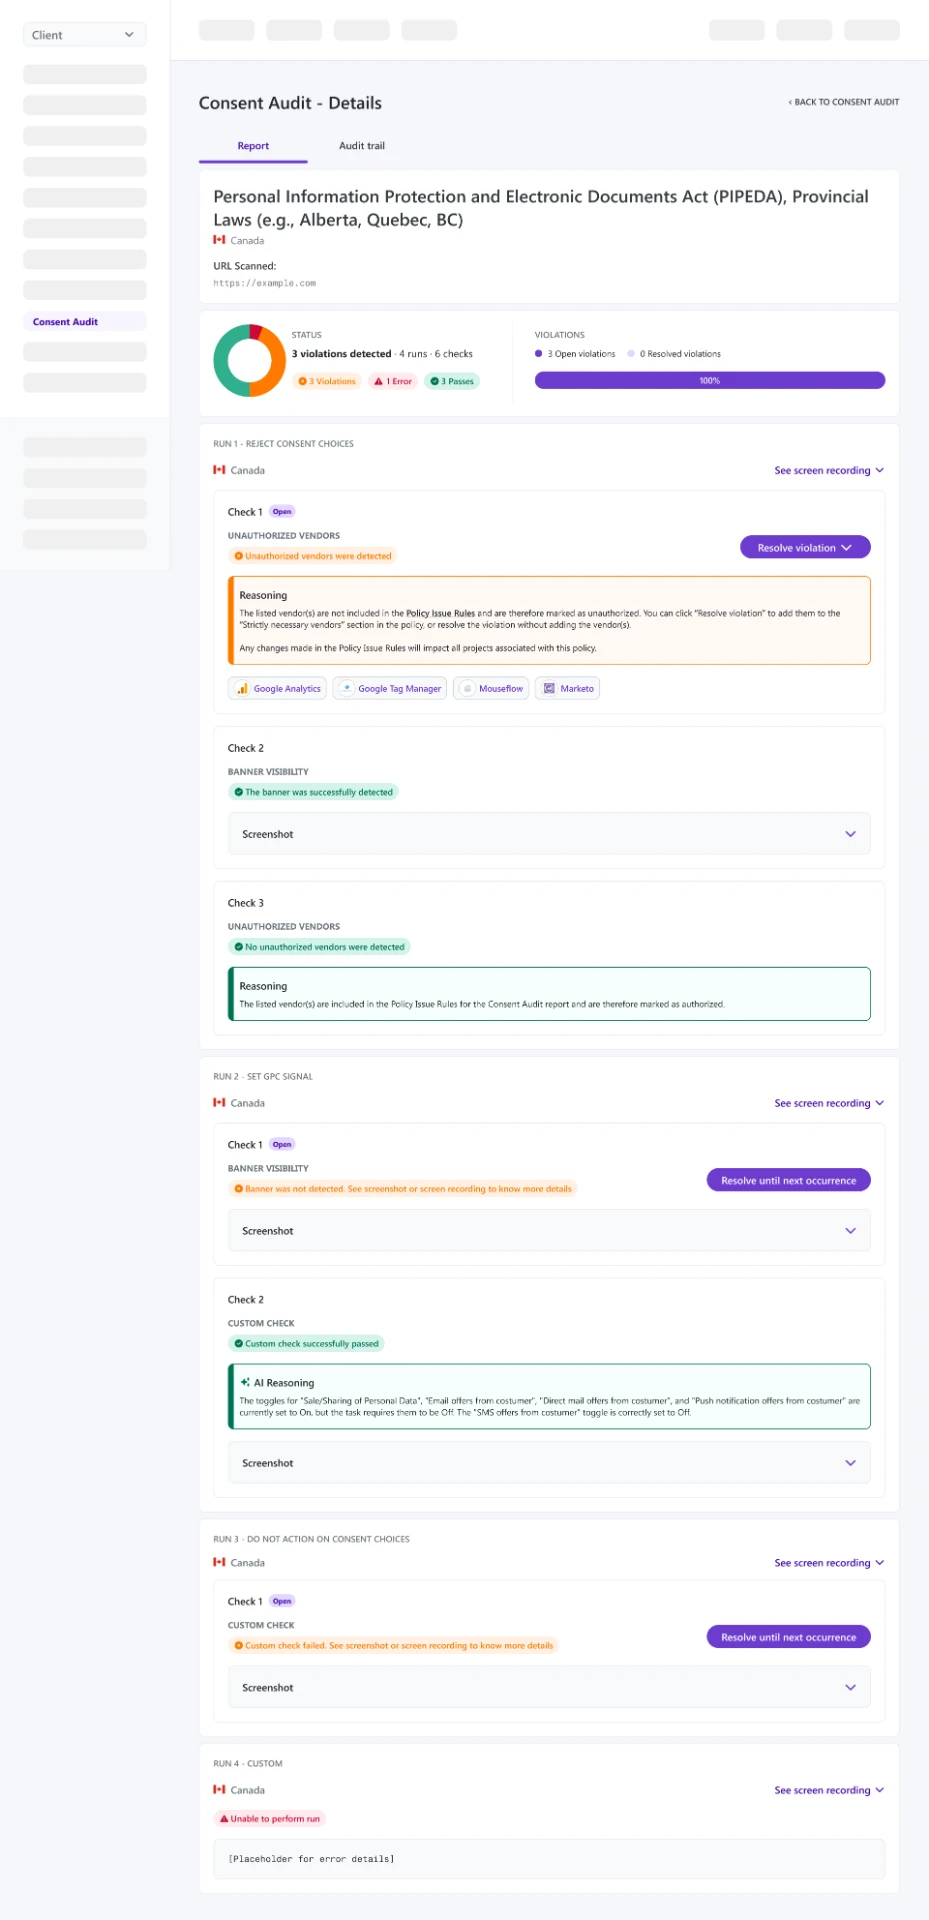Click Unauthorized vendors were detected badge
The width and height of the screenshot is (929, 1920).
pyautogui.click(x=312, y=556)
